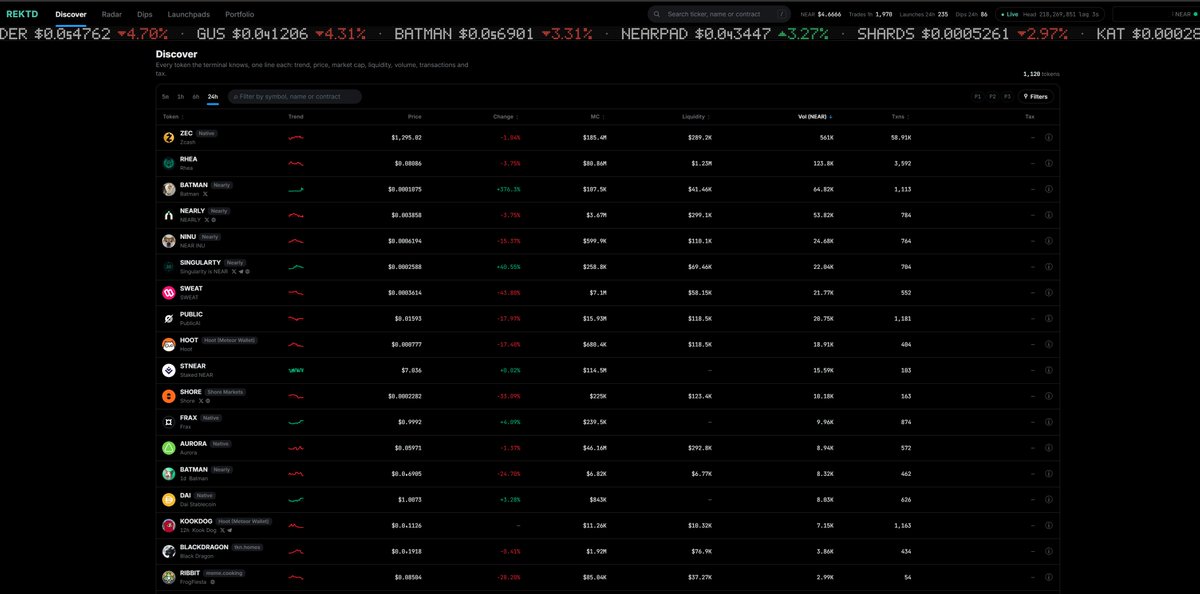Screen dimensions: 1200x594
Task: Click the NINU dog avatar icon
Action: (x=169, y=241)
